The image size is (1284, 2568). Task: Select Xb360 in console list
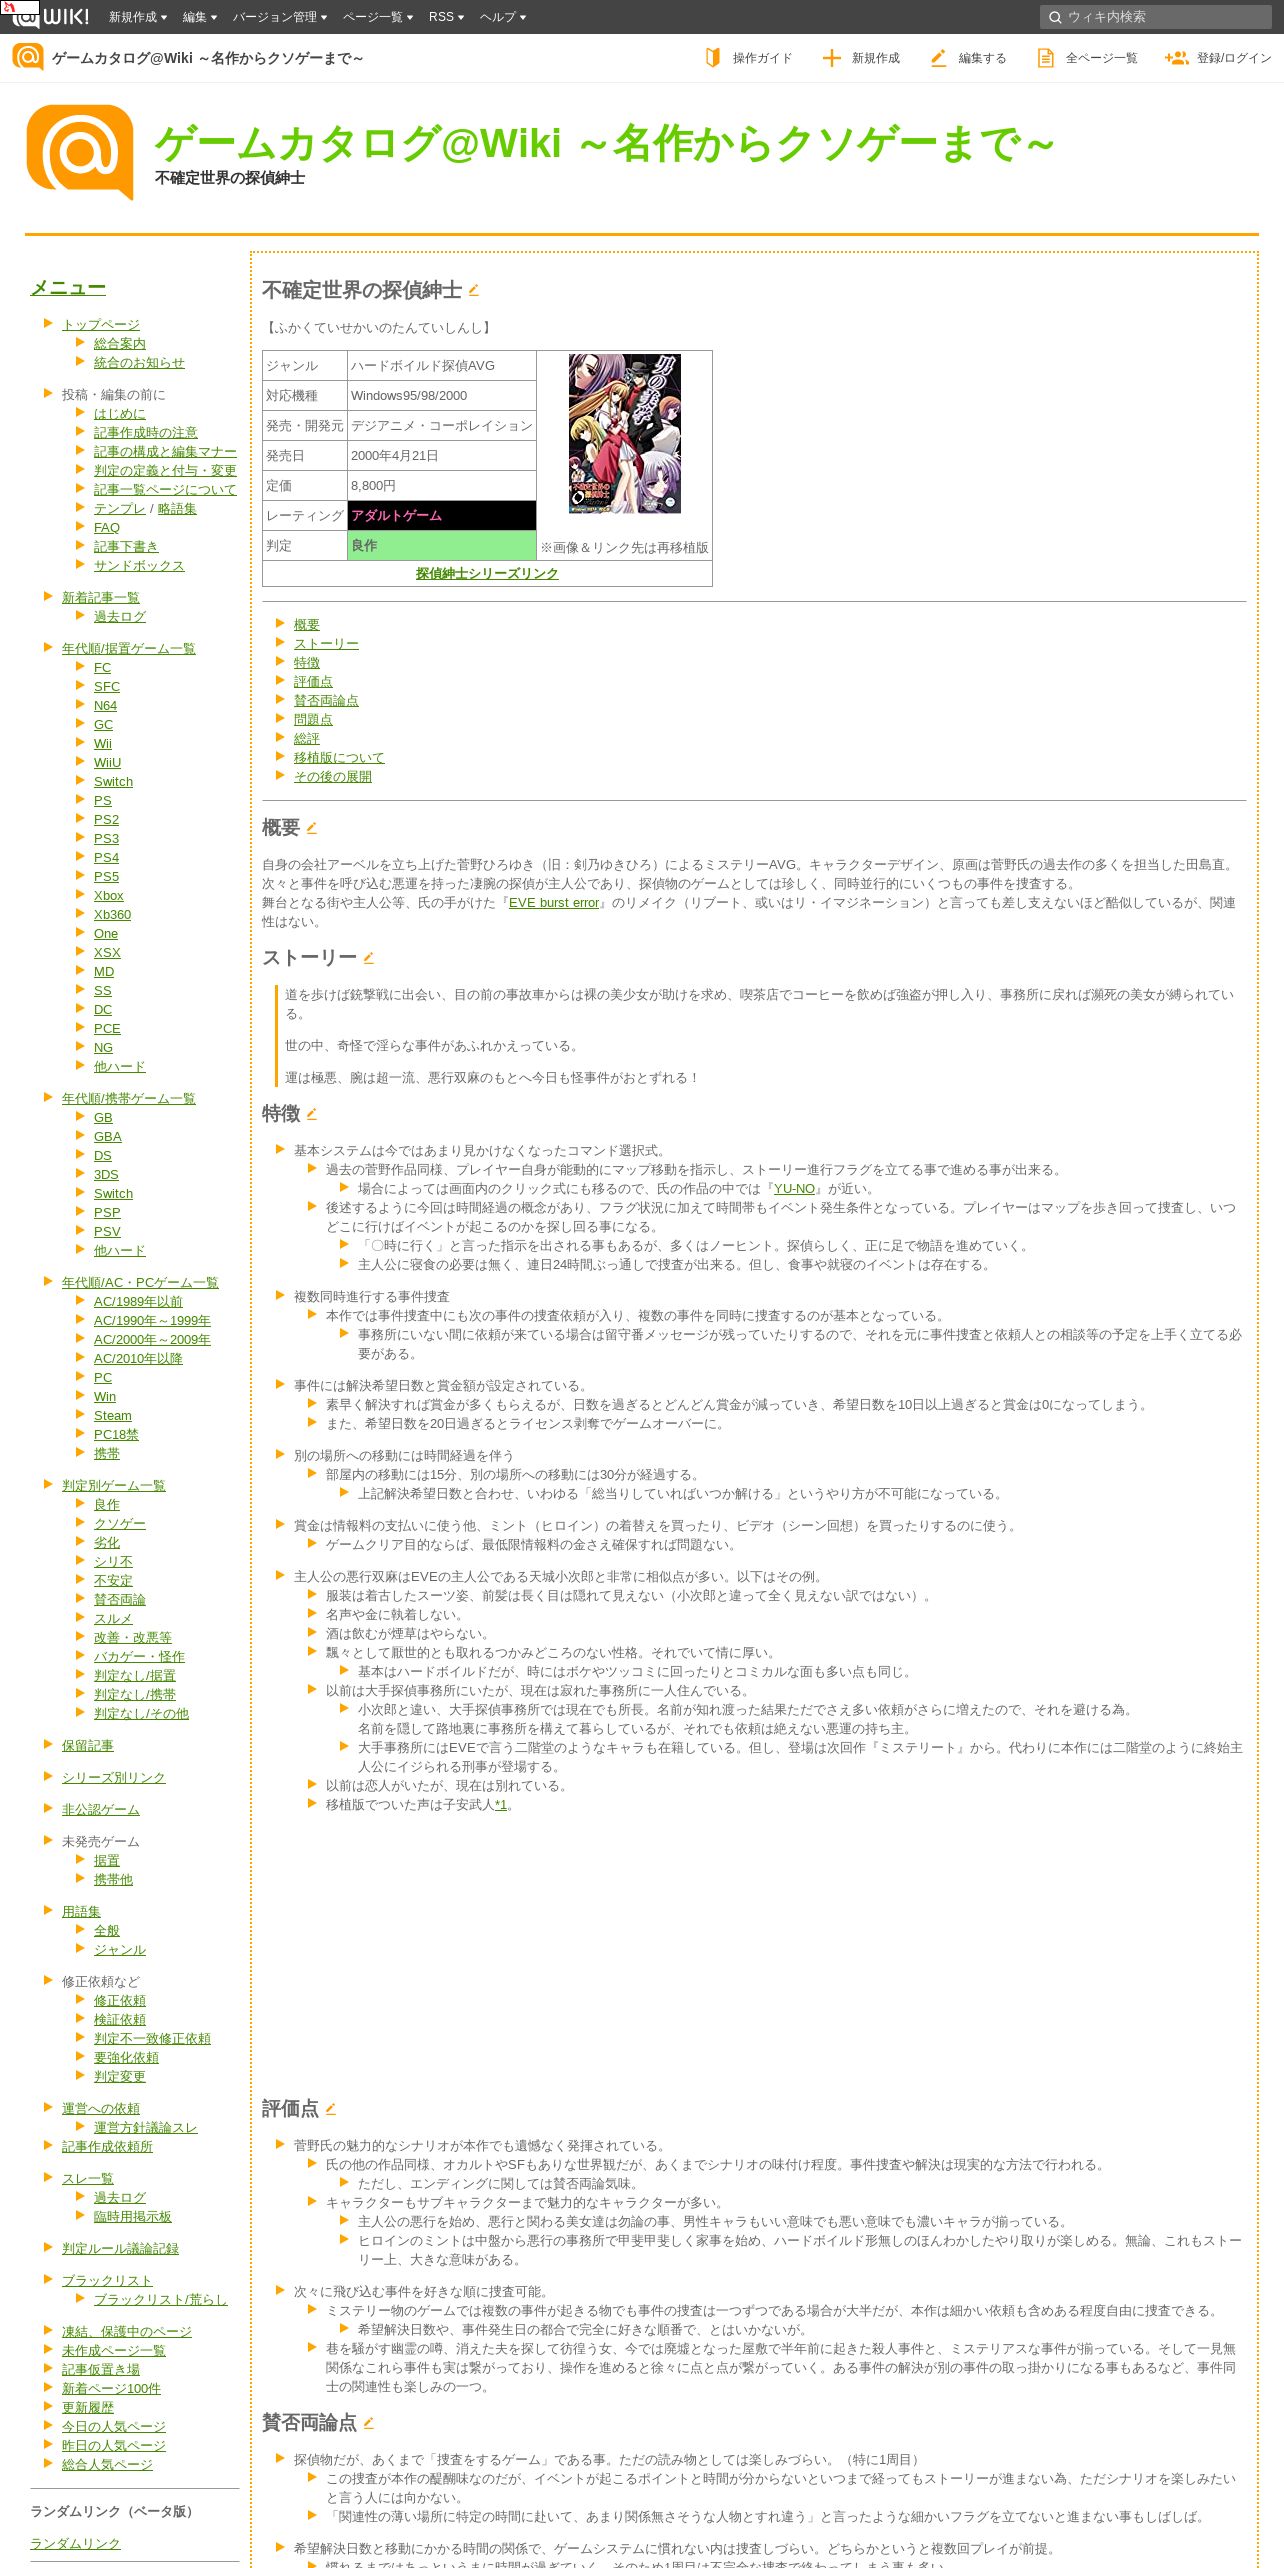tap(112, 915)
